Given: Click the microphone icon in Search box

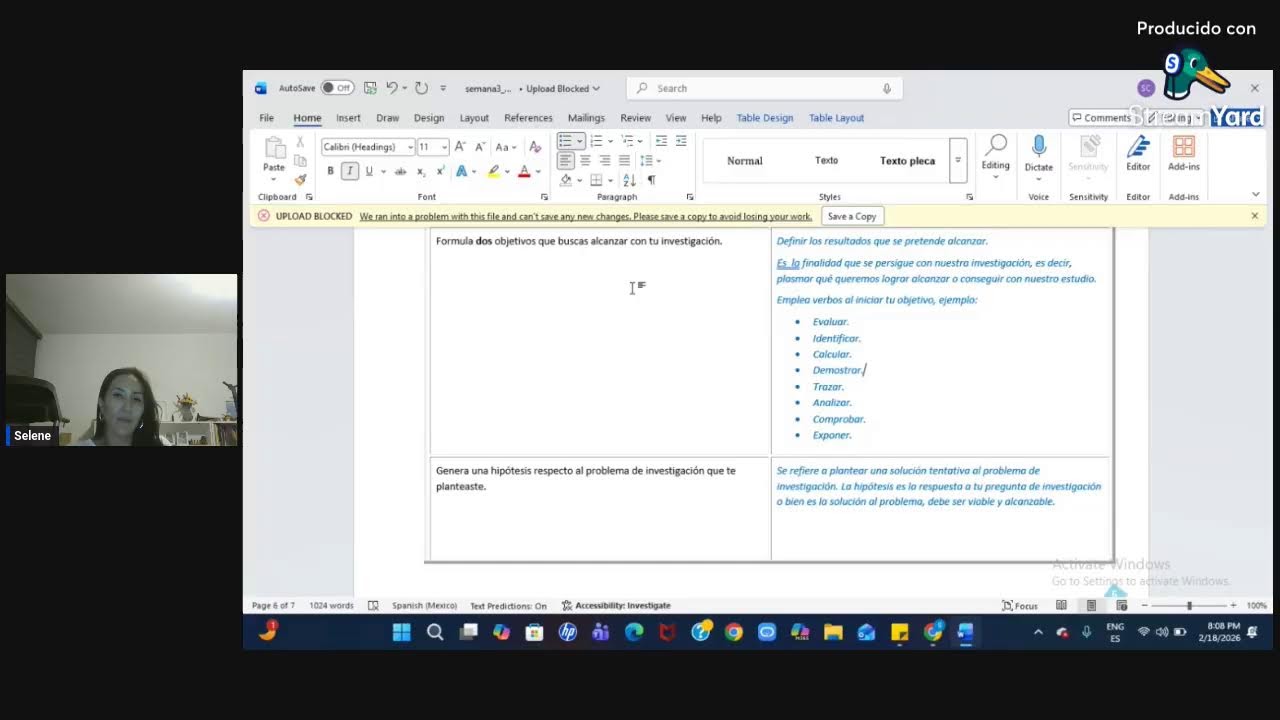Looking at the screenshot, I should [x=886, y=88].
